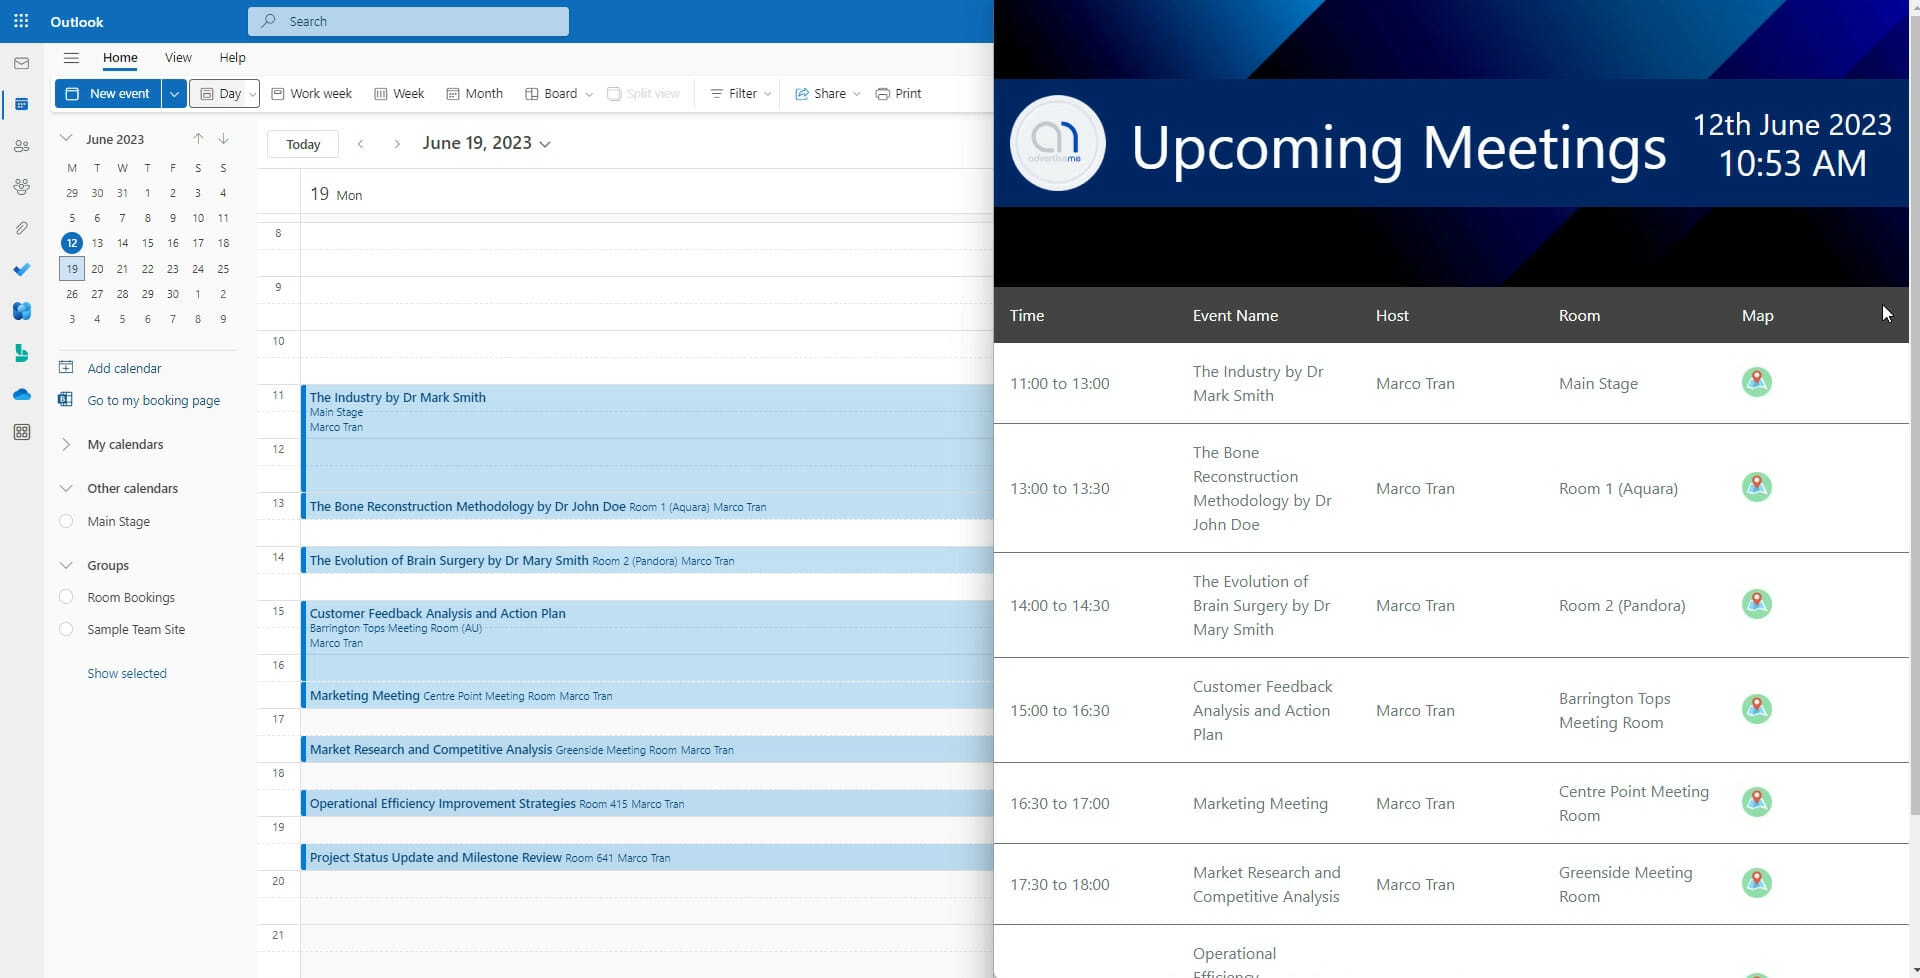
Task: Click the Today button
Action: pyautogui.click(x=302, y=143)
